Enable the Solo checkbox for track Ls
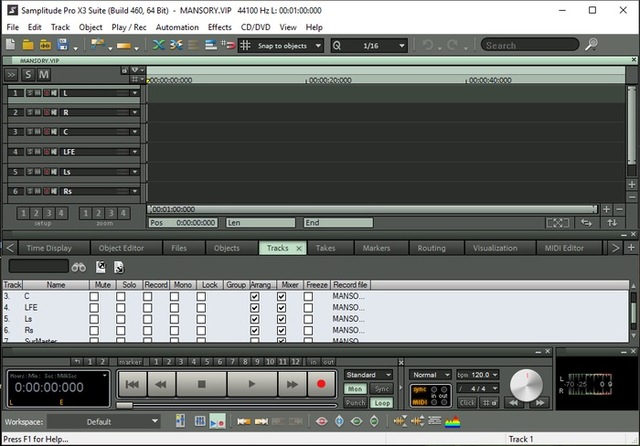Screen dimensions: 640x446 point(122,319)
